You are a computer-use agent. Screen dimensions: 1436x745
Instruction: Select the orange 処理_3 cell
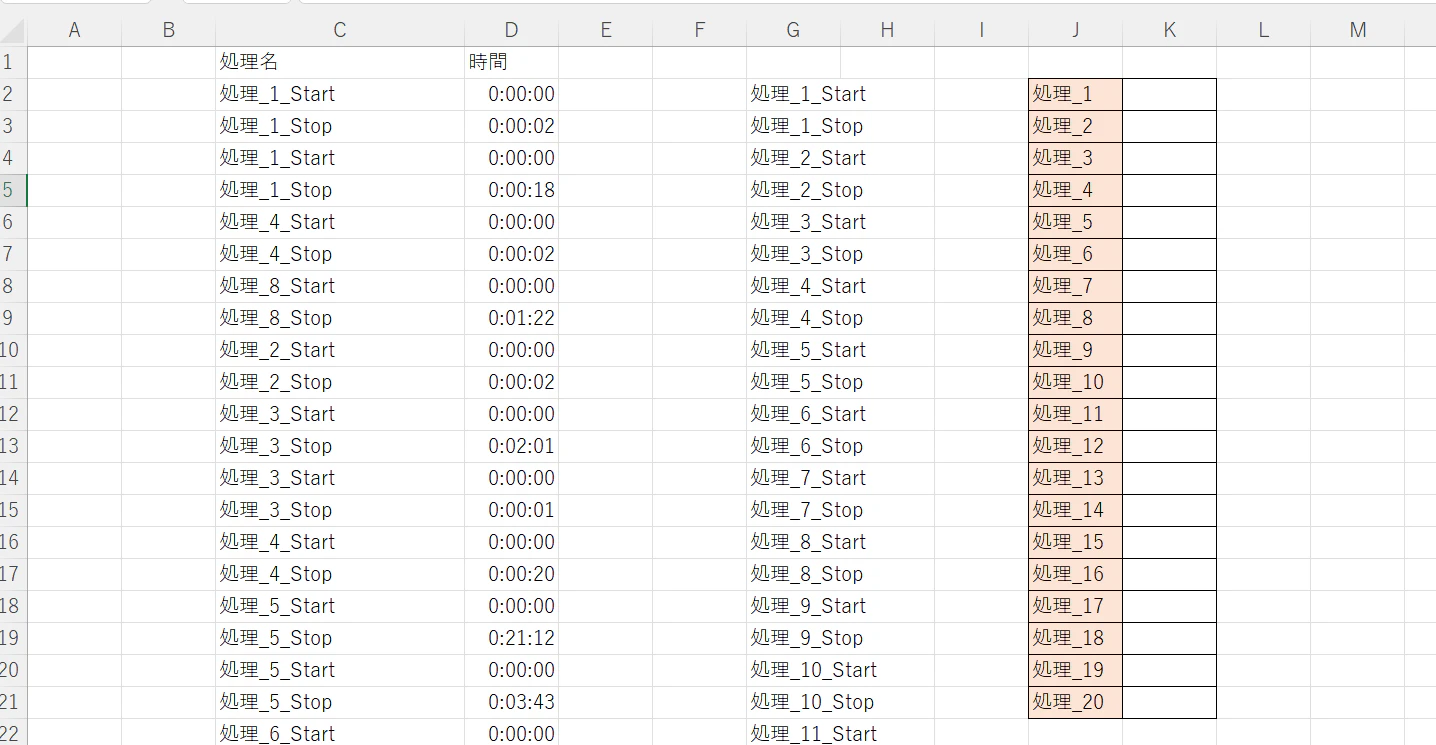point(1075,158)
